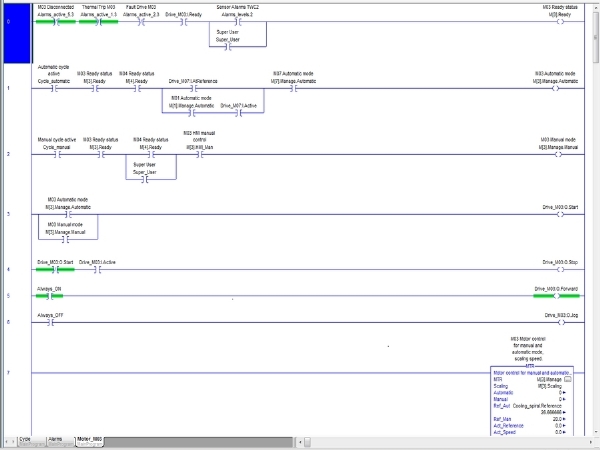Viewport: 600px width, 450px height.
Task: Click the 'M03 Ready status' description above rung 0 coil
Action: point(560,7)
